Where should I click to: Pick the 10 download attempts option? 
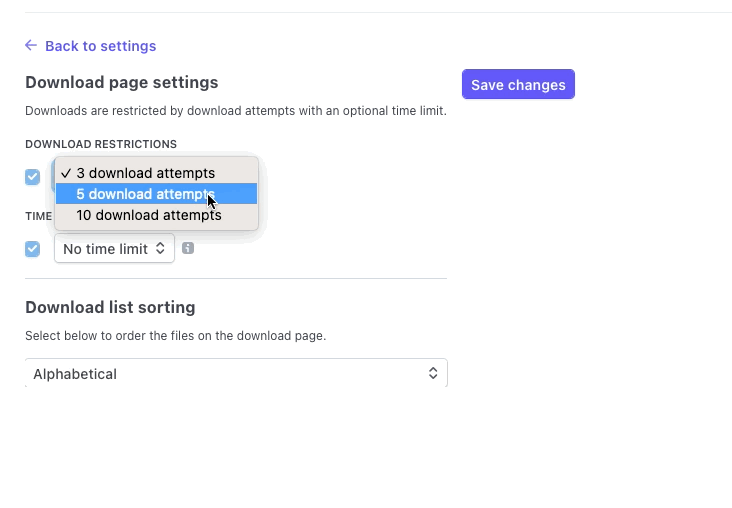click(x=149, y=215)
